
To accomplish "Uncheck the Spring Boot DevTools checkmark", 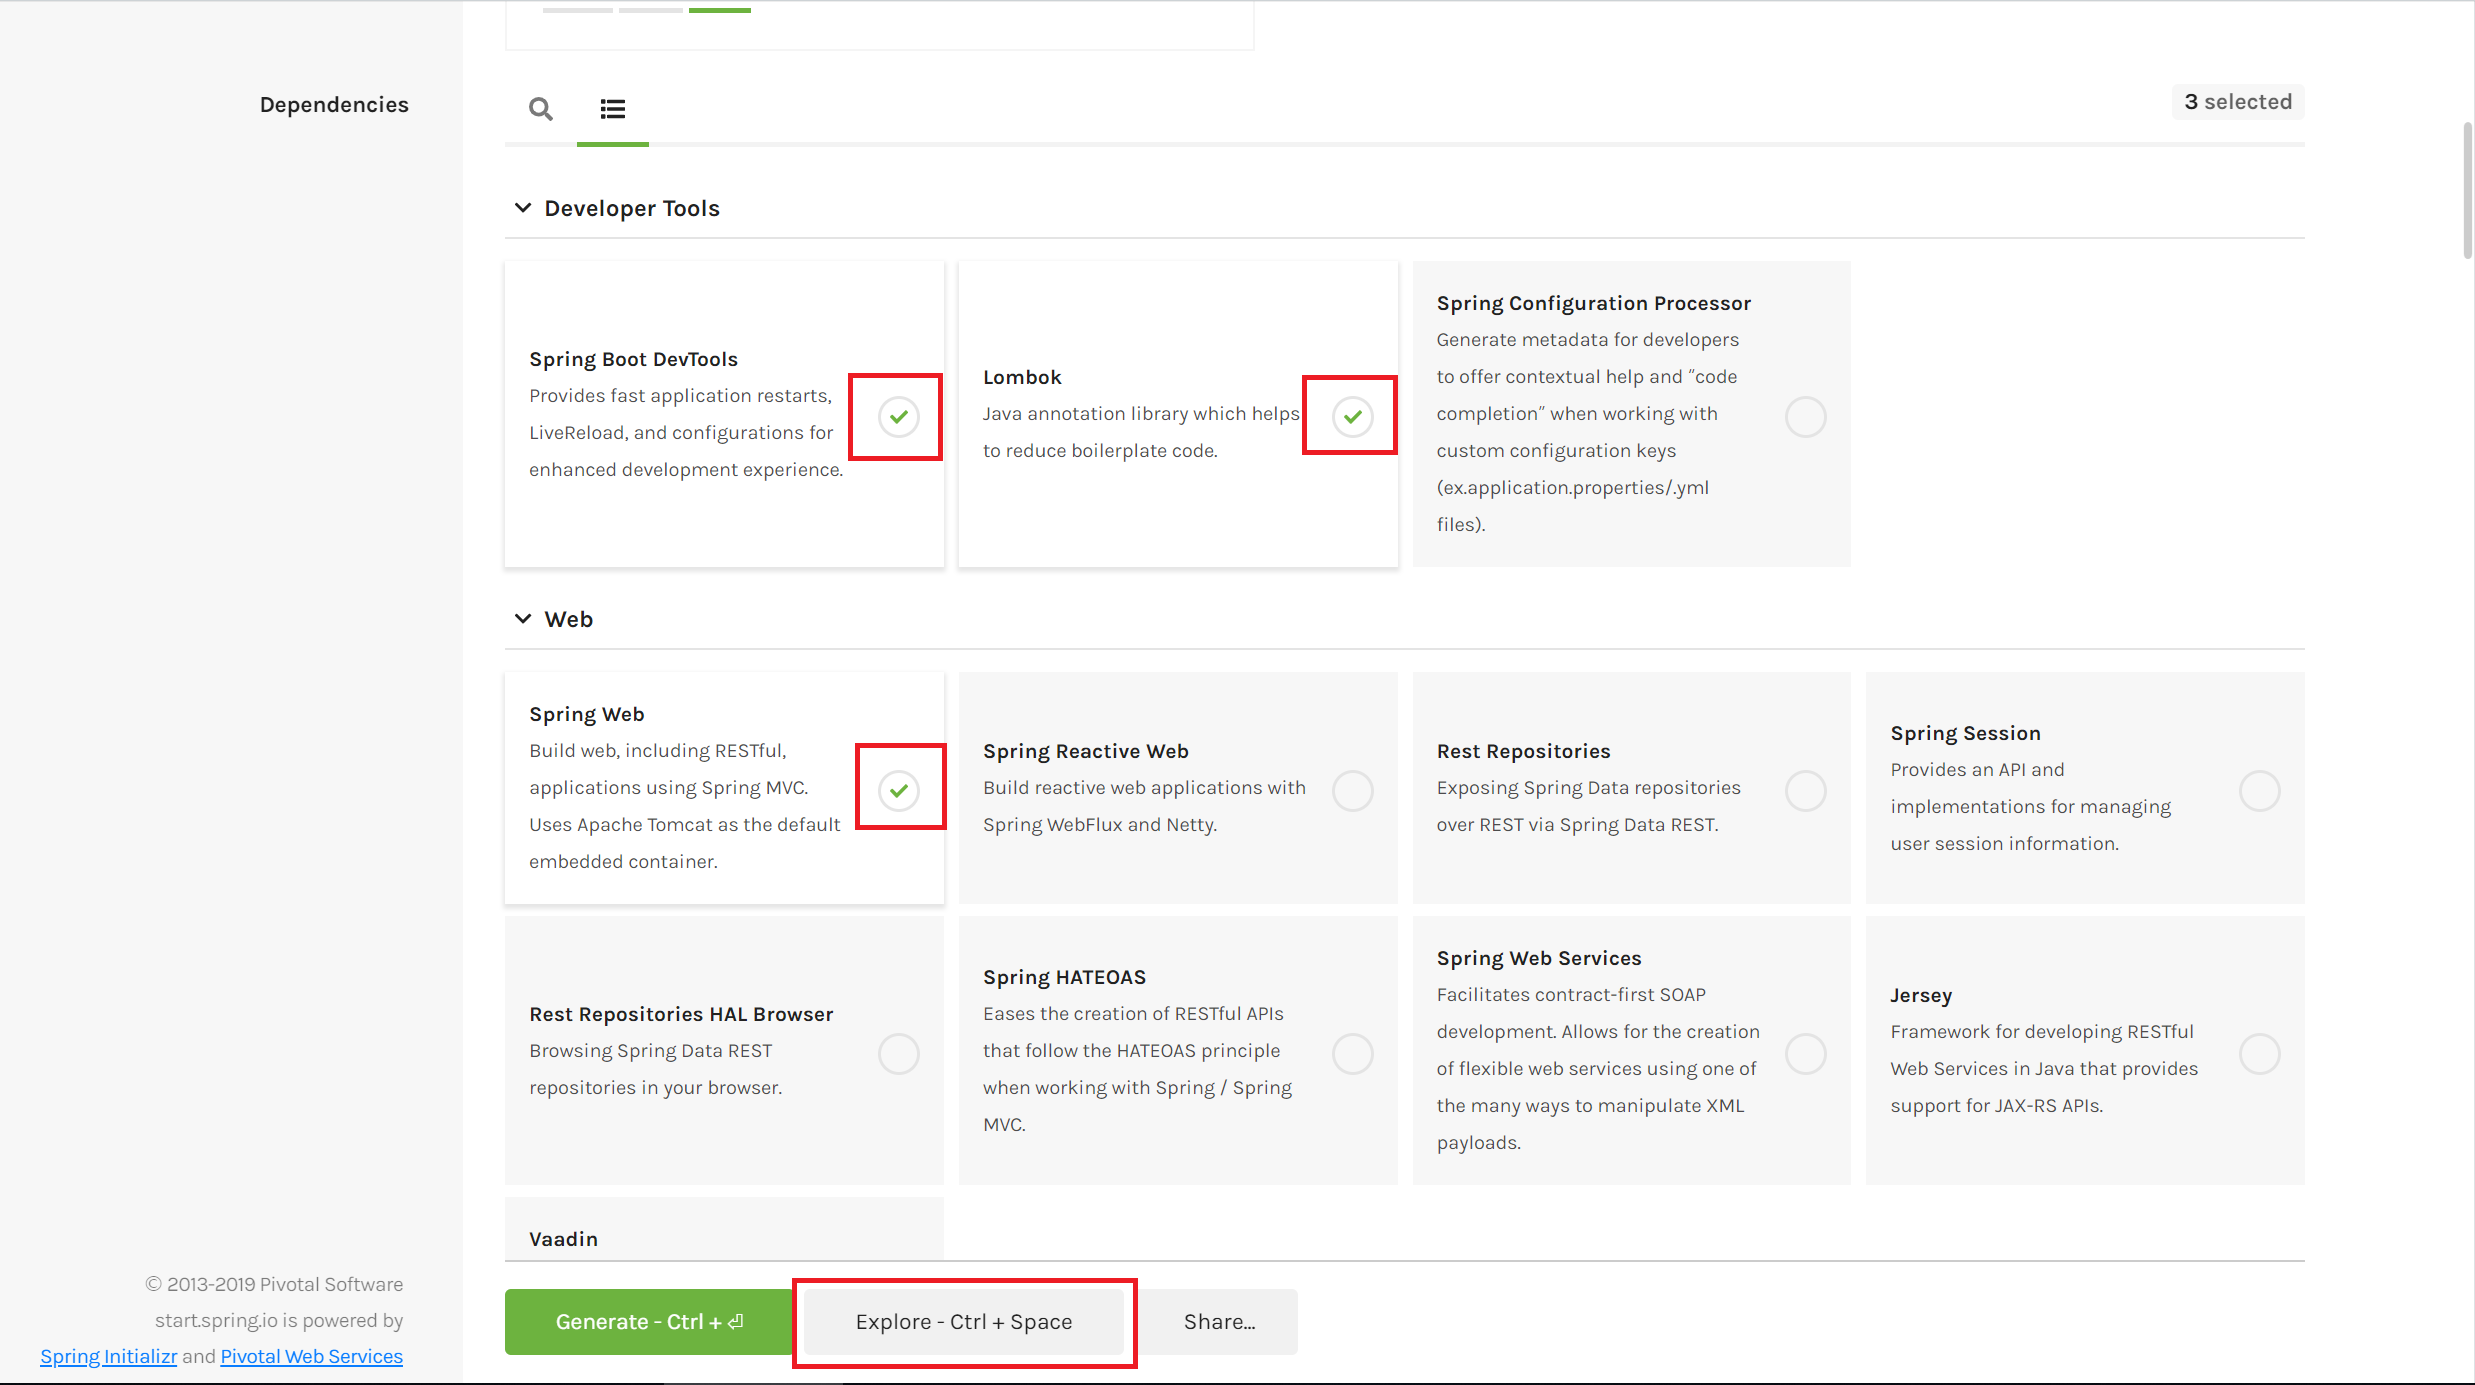I will tap(898, 416).
